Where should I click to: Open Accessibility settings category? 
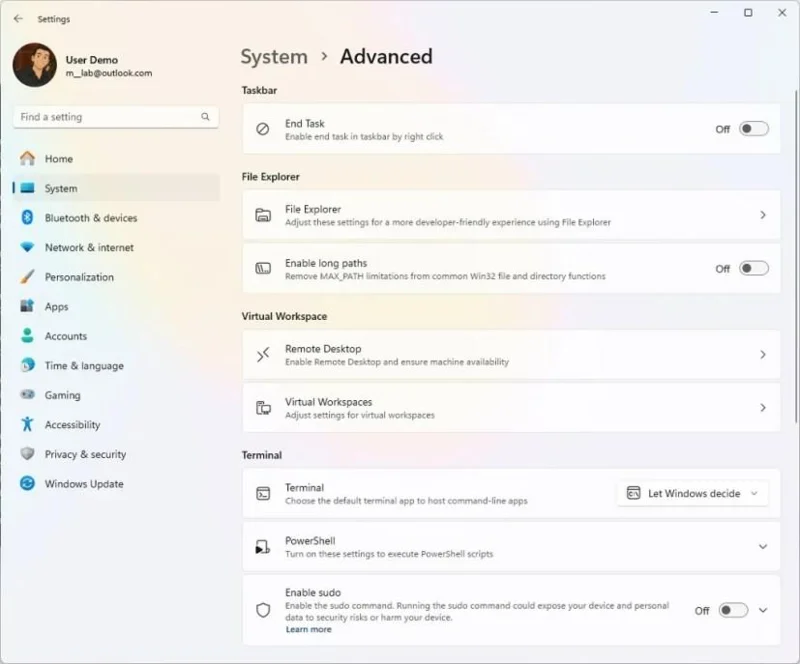(116, 425)
